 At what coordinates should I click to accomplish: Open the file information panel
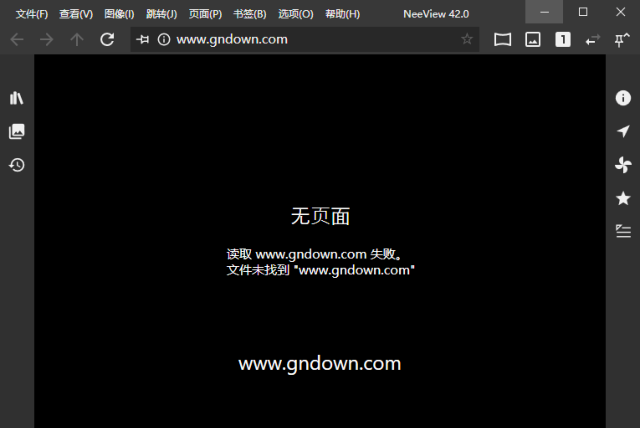coord(623,98)
